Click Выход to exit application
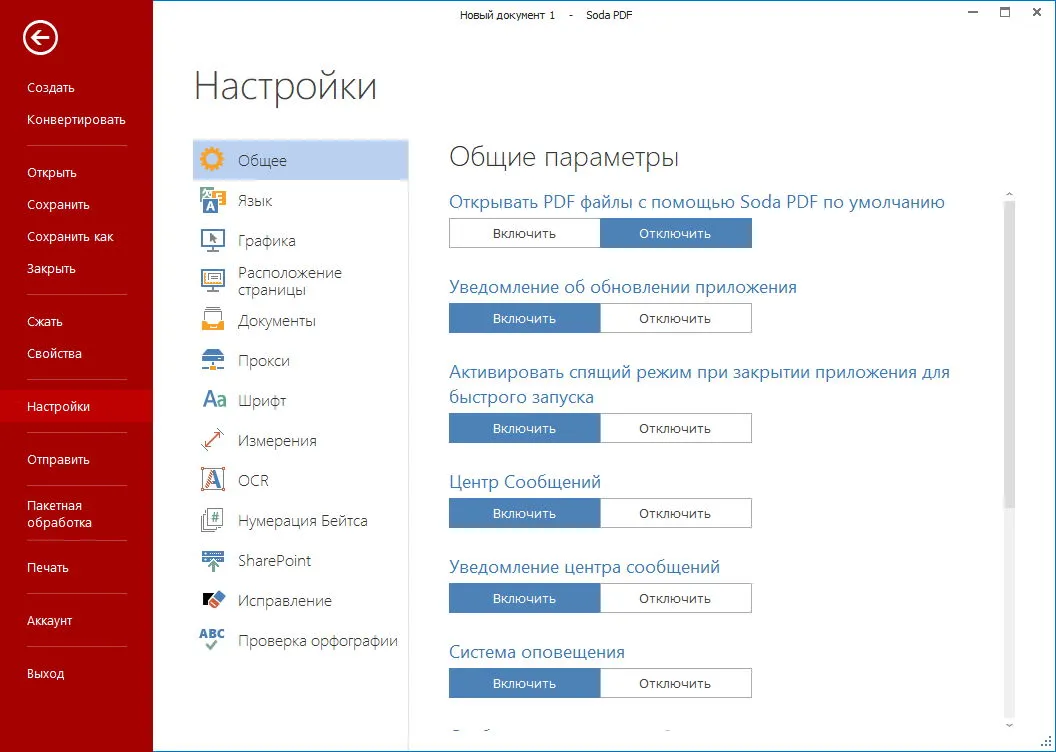 [46, 673]
